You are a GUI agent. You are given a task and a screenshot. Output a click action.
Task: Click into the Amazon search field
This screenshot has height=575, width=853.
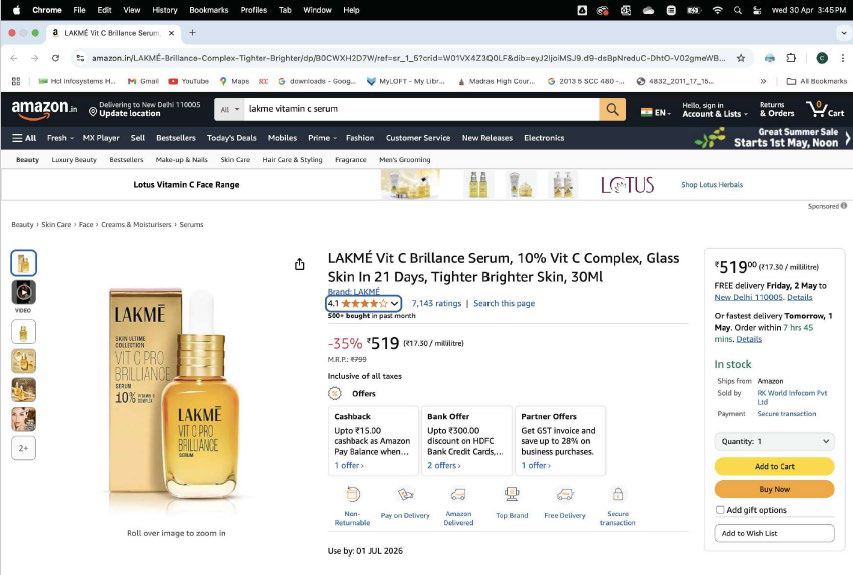pos(422,109)
